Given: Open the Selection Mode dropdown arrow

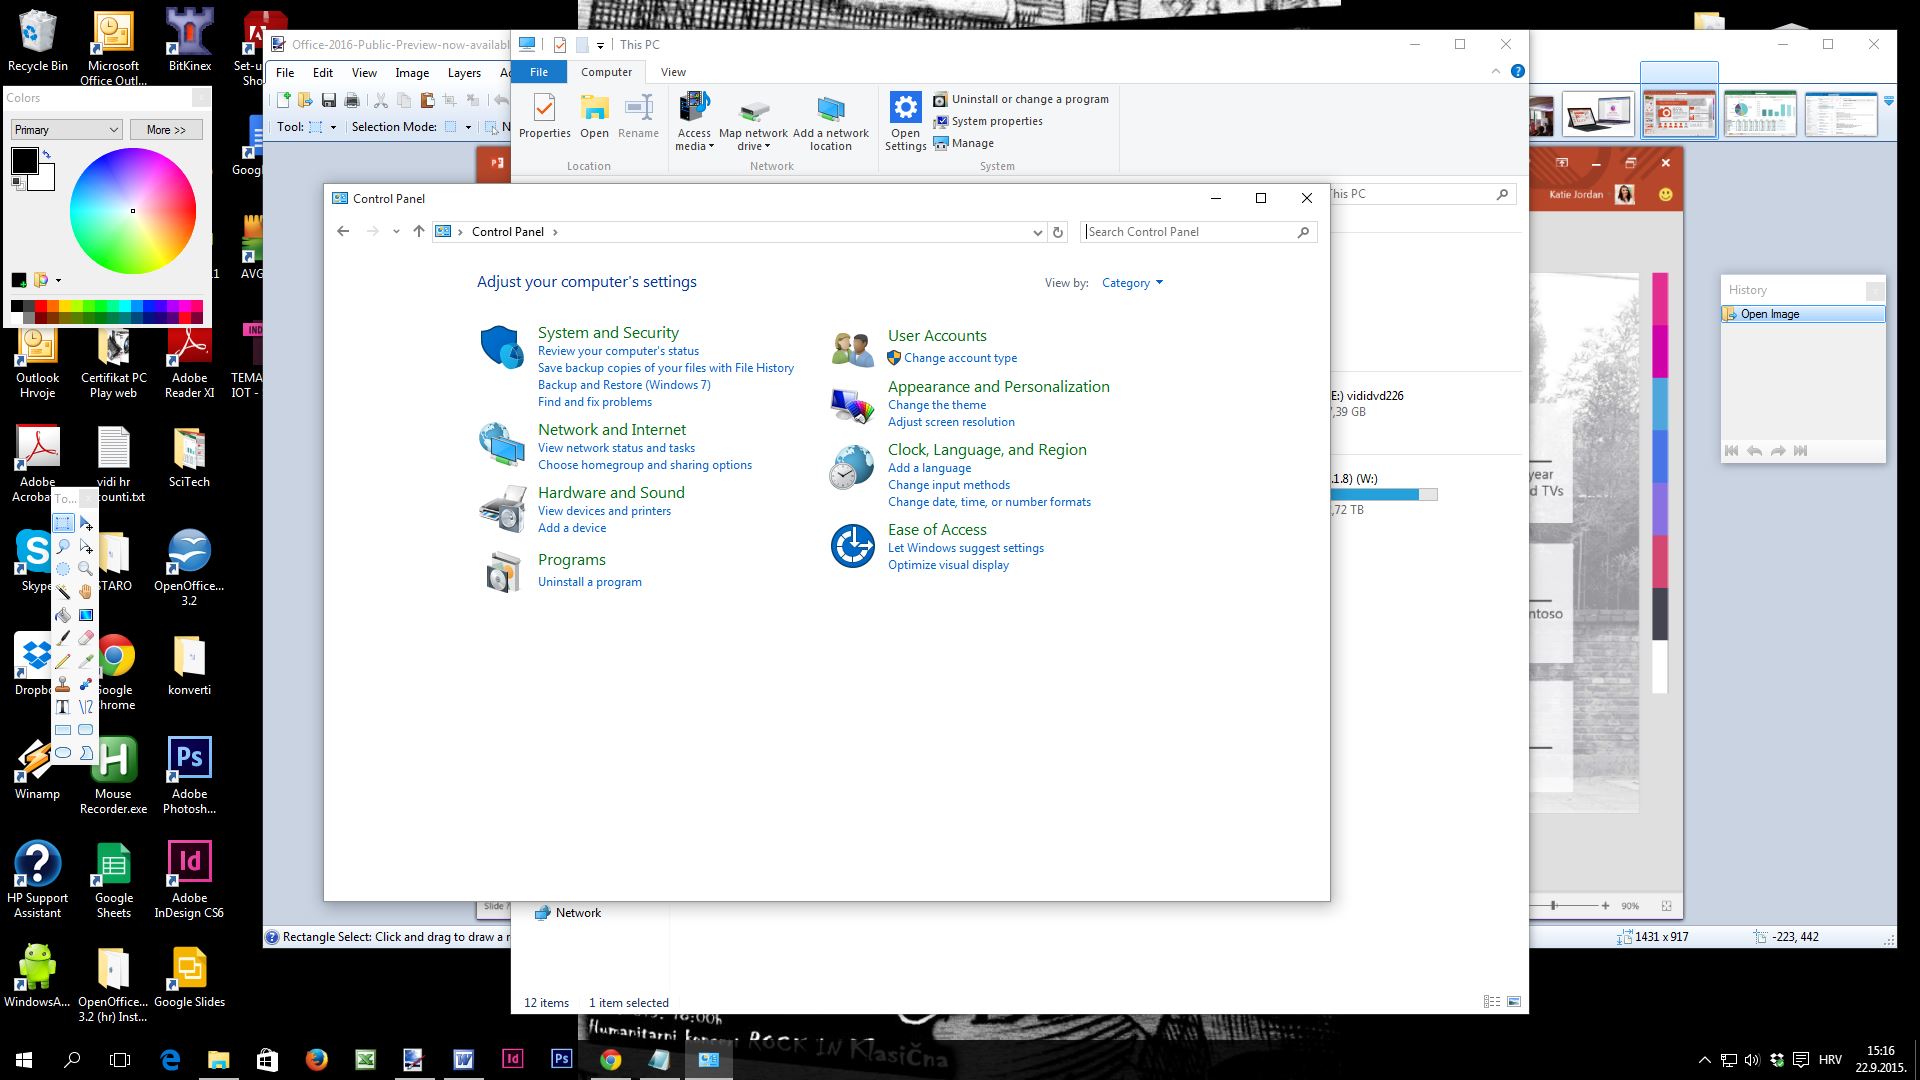Looking at the screenshot, I should (468, 127).
